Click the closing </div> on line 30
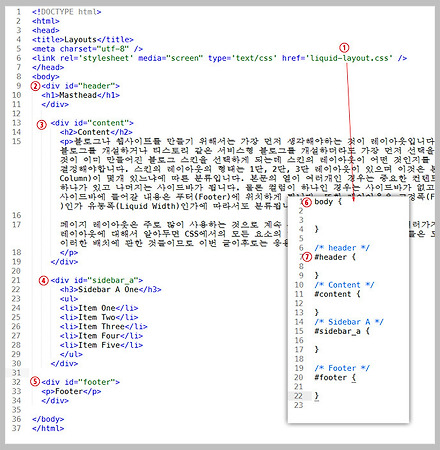Image resolution: width=440 pixels, height=450 pixels. pyautogui.click(x=64, y=363)
